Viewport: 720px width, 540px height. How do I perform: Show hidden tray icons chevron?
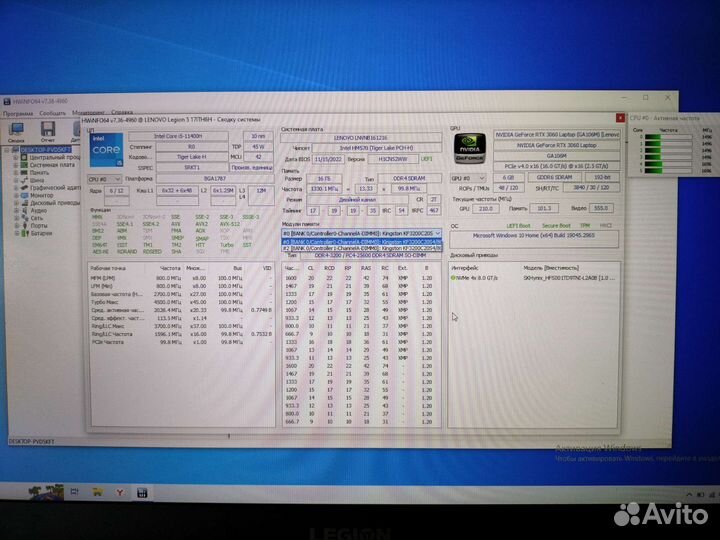[x=689, y=495]
